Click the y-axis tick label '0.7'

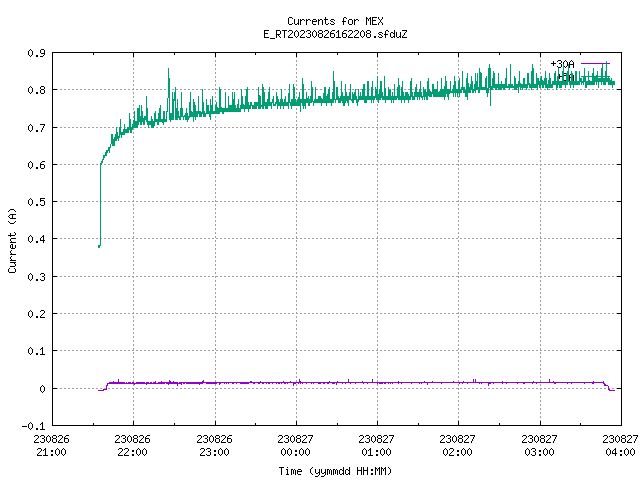pyautogui.click(x=36, y=128)
